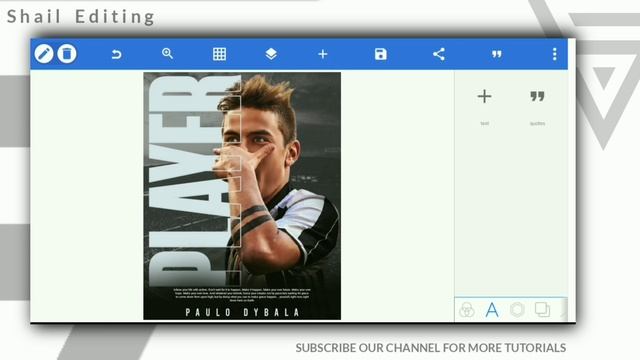Switch to the color circles tab

pos(467,310)
